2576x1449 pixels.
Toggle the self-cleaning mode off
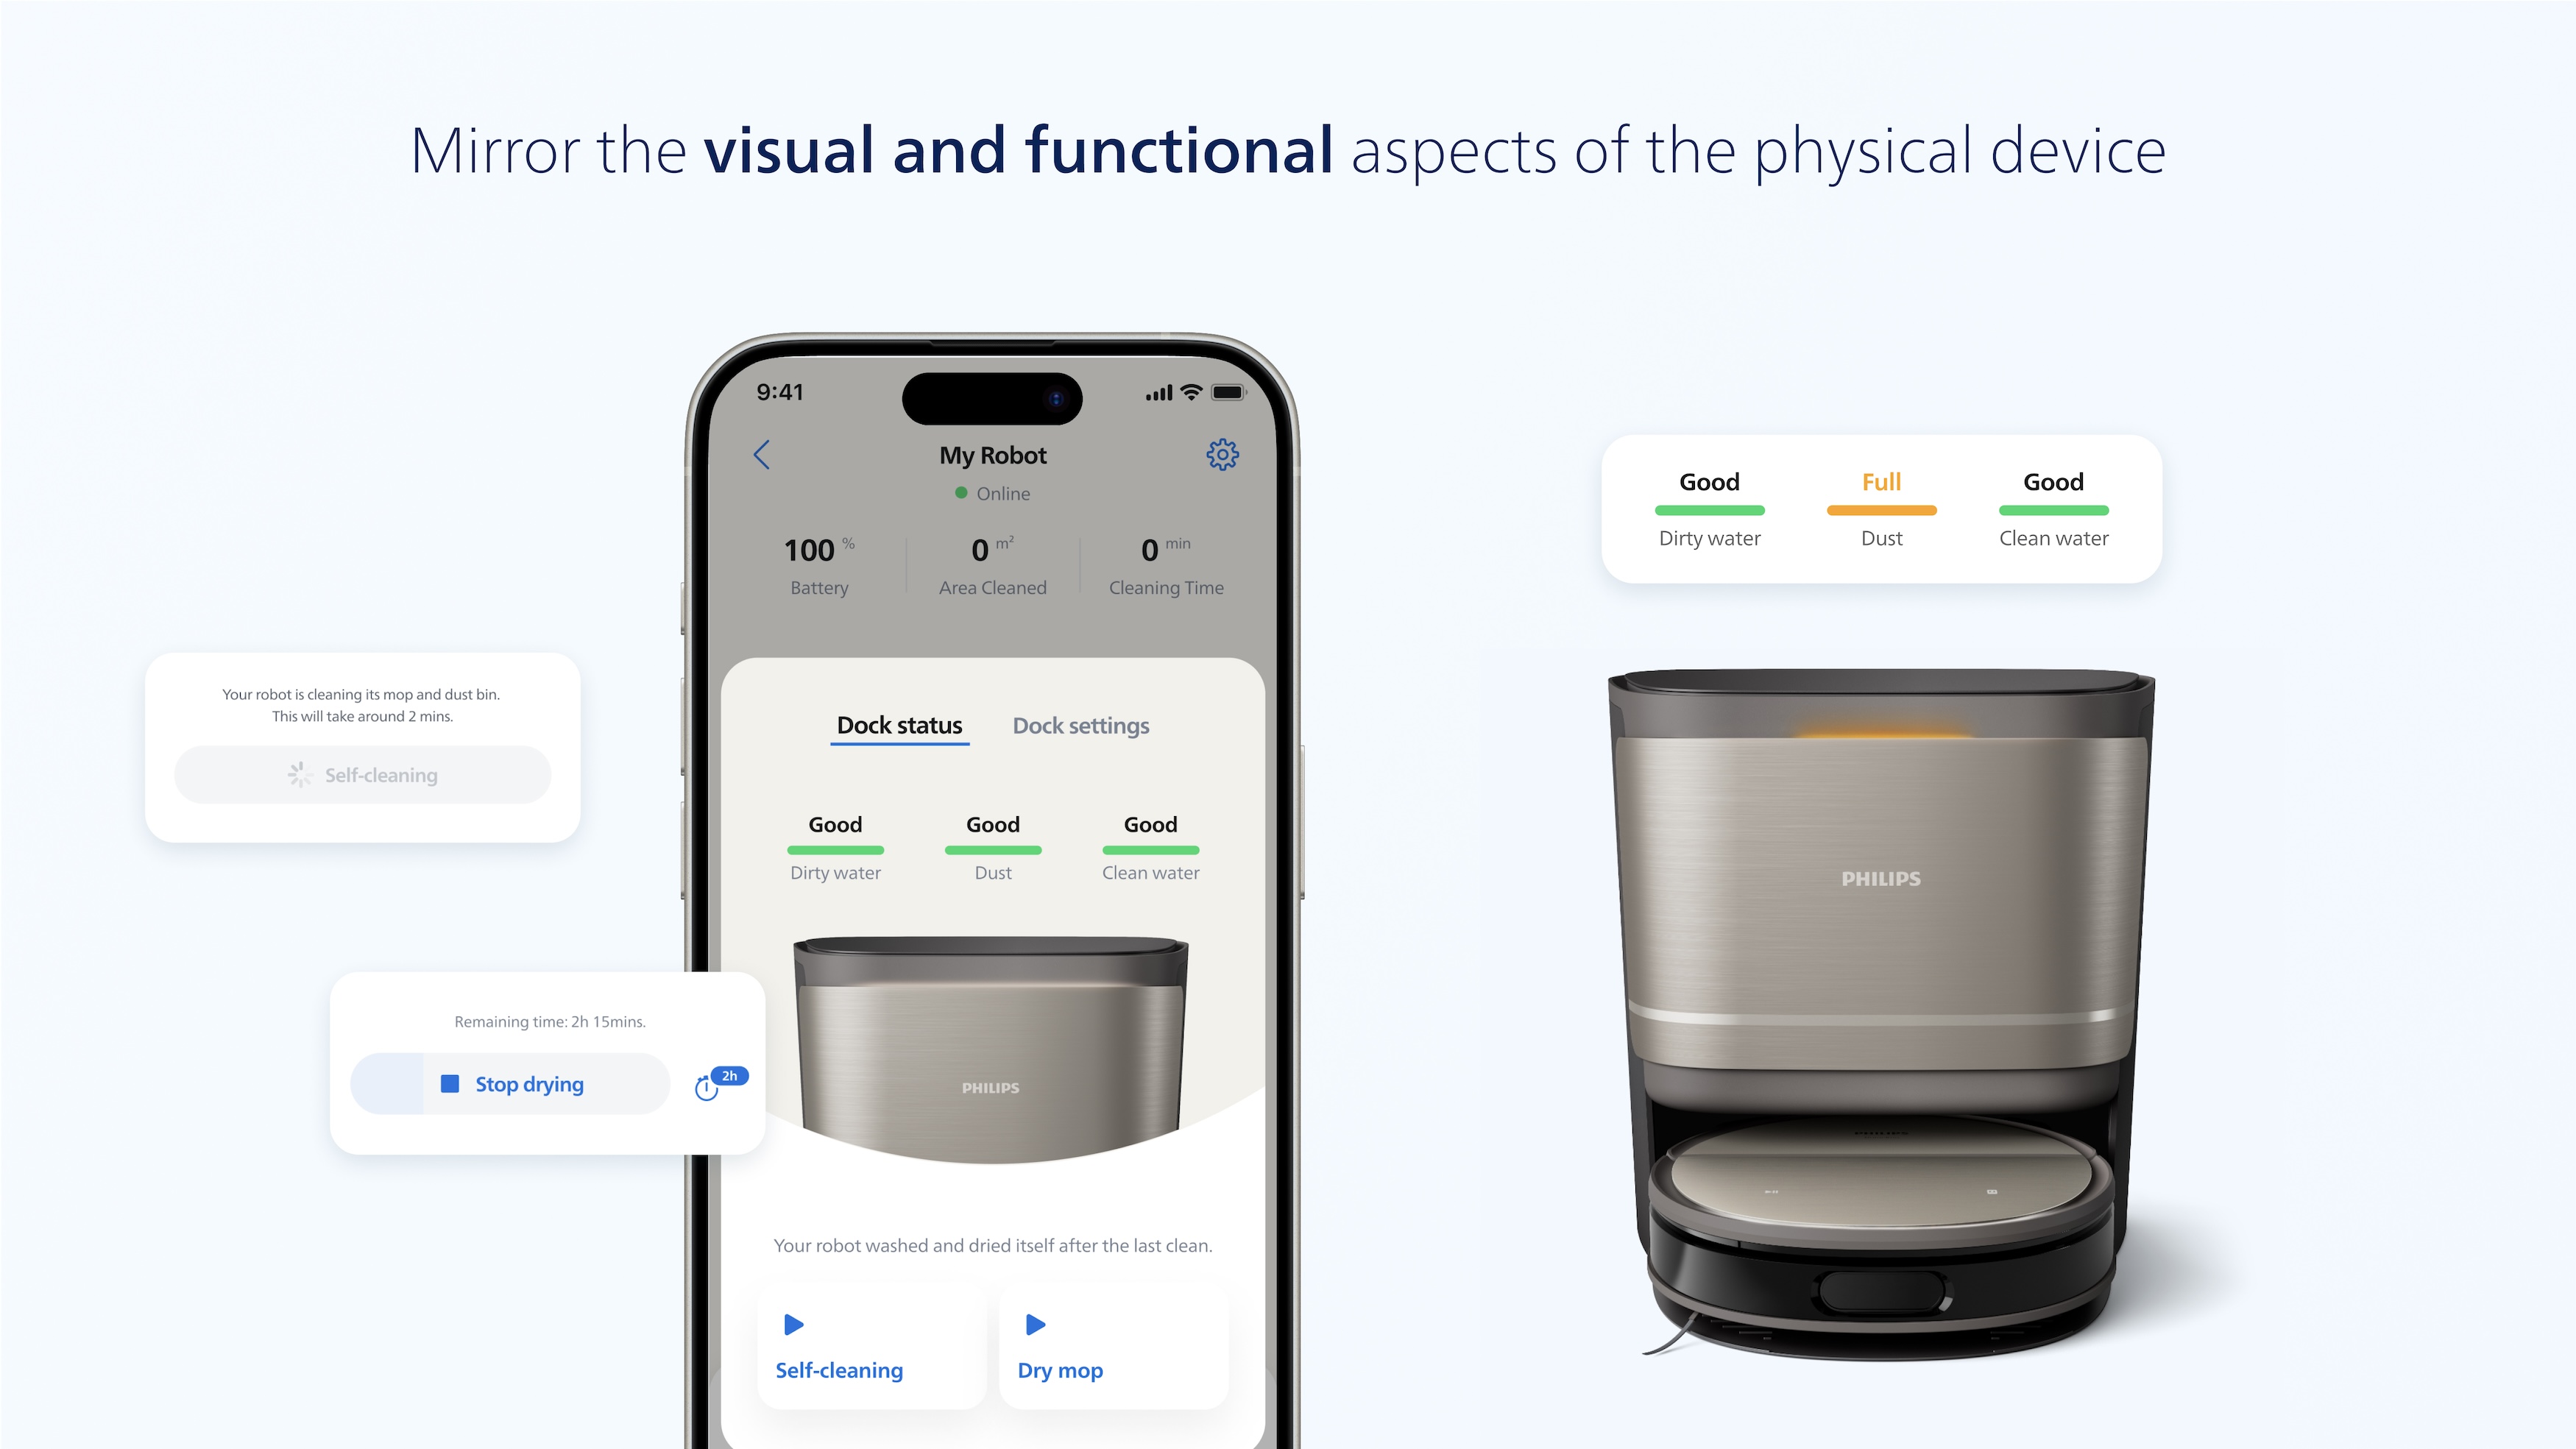[x=363, y=773]
